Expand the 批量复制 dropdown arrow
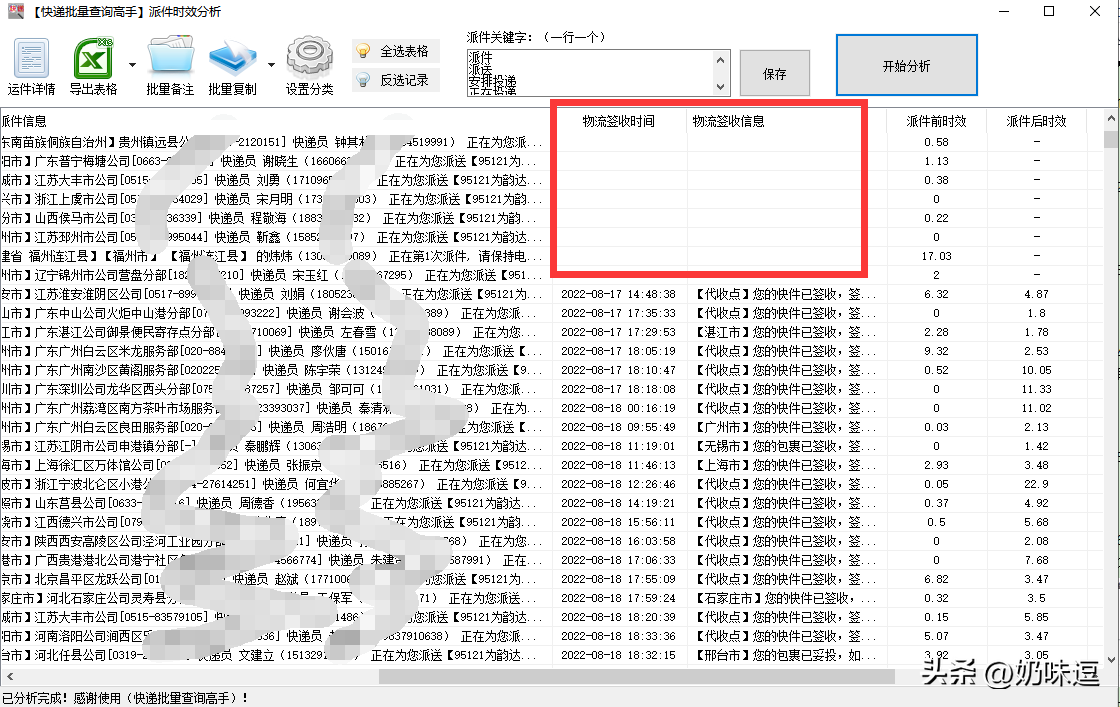Viewport: 1120px width, 707px height. click(x=271, y=65)
